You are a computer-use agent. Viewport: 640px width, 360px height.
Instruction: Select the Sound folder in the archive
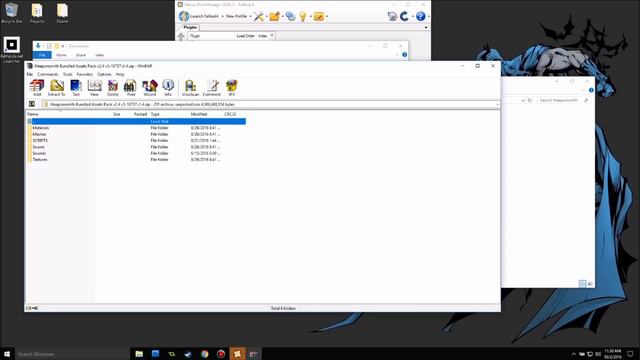coord(38,147)
